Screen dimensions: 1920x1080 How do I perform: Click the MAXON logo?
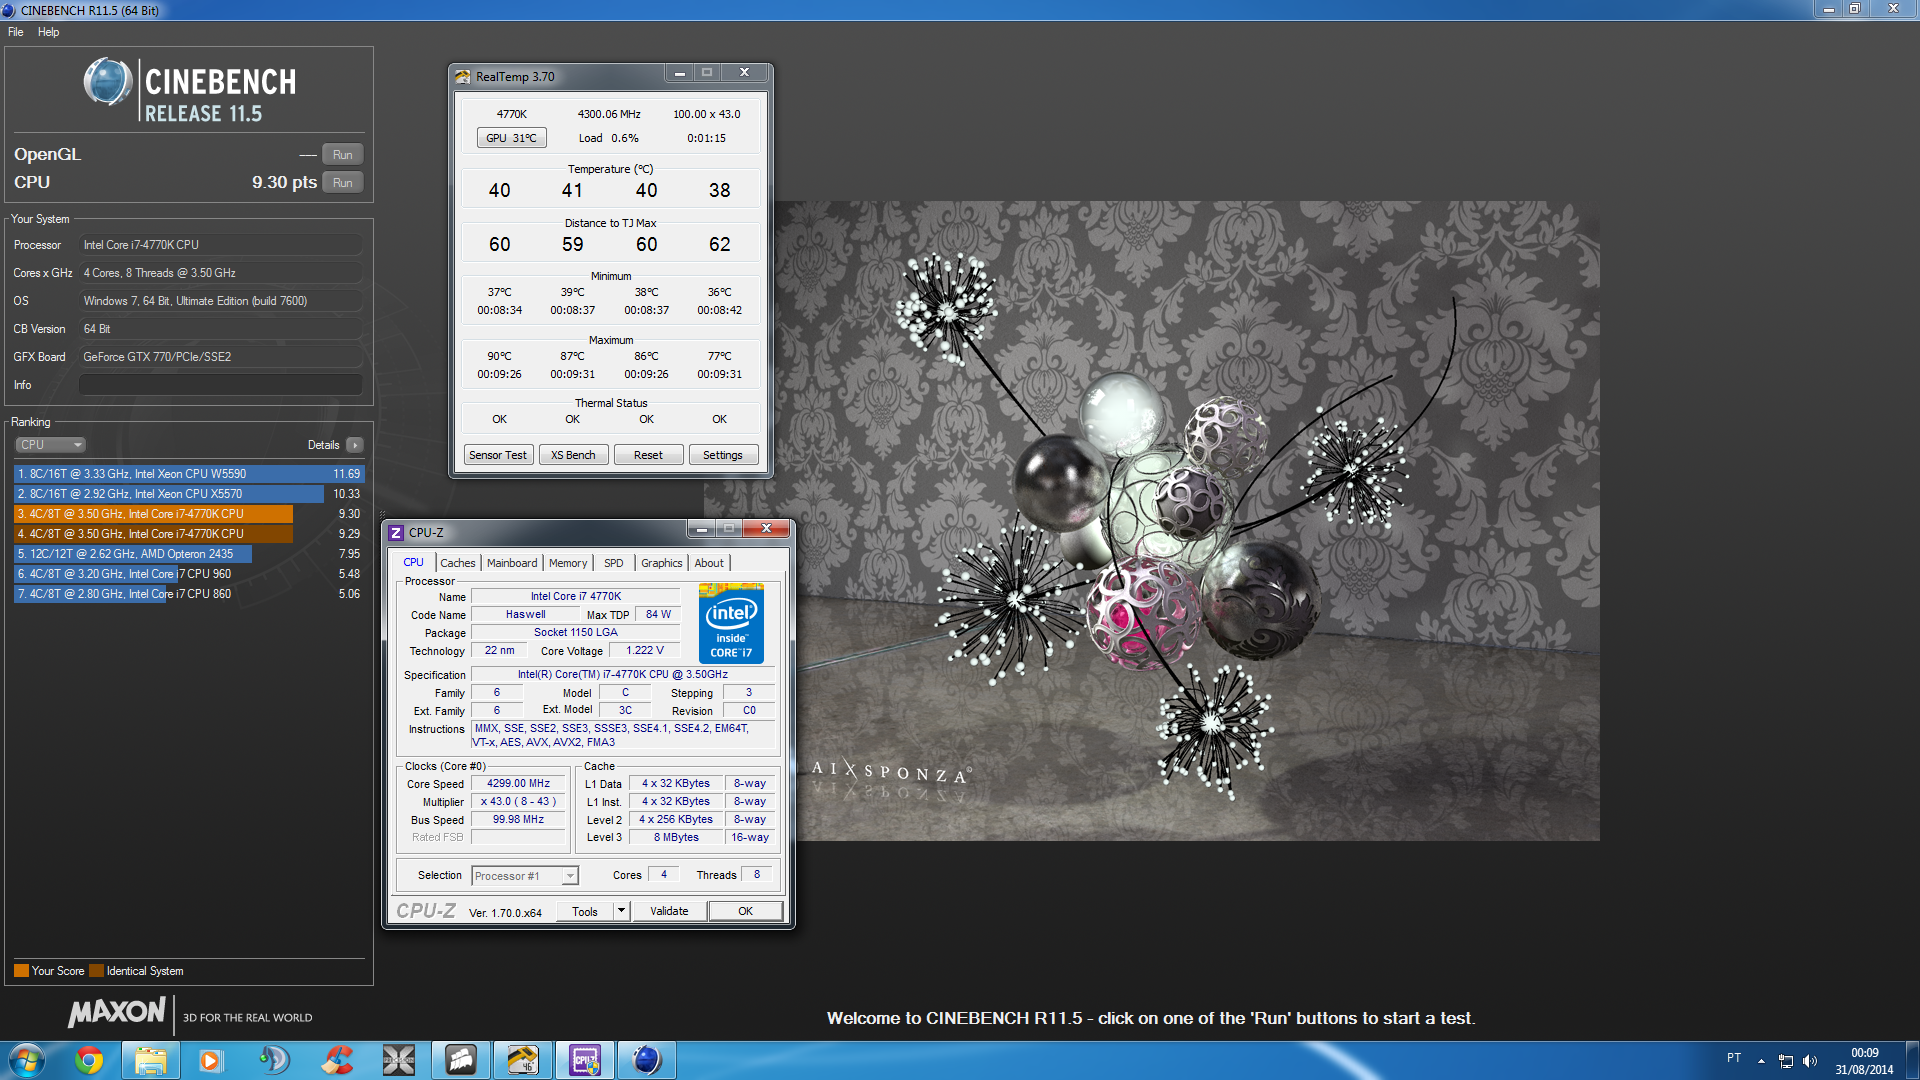click(117, 1013)
